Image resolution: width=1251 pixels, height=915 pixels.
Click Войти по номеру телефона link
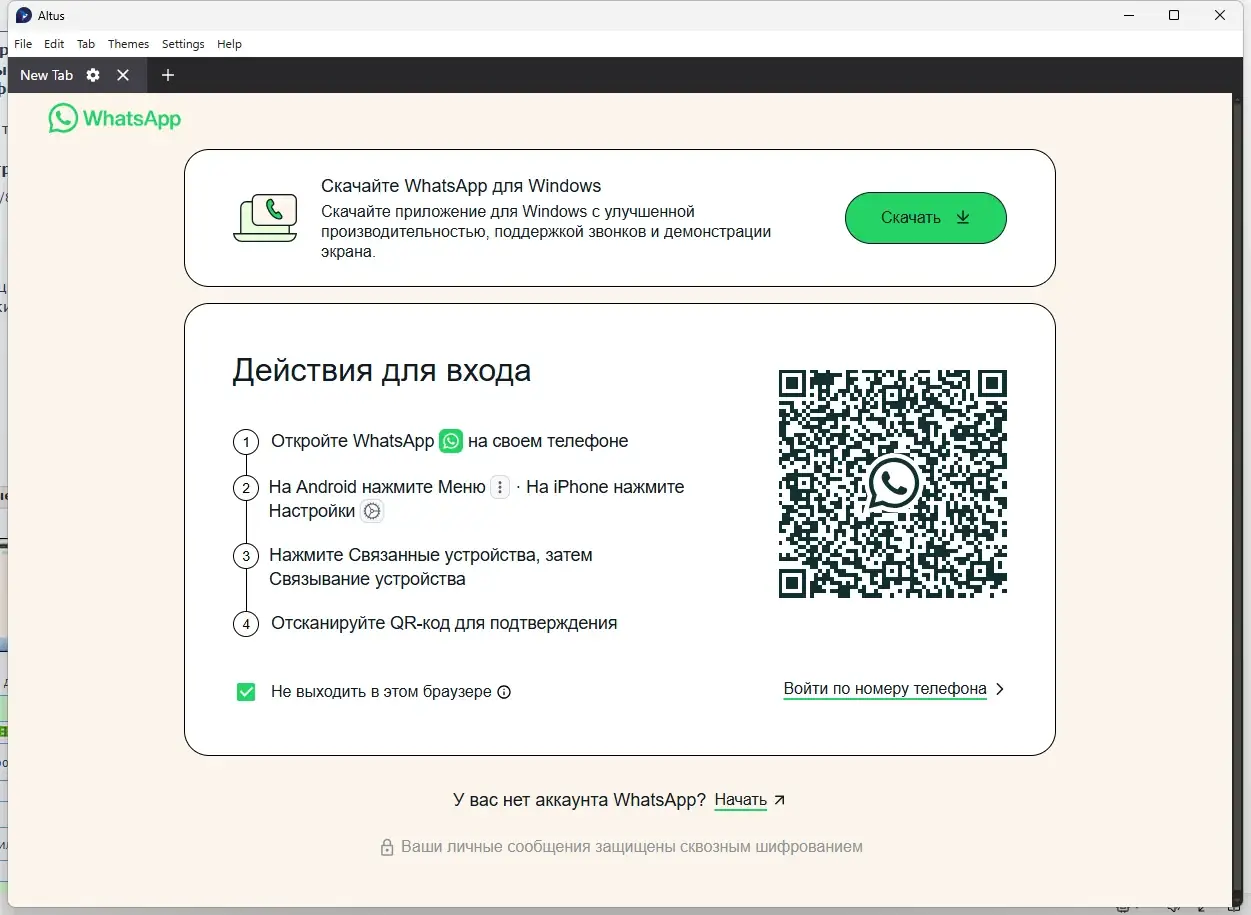coord(885,689)
